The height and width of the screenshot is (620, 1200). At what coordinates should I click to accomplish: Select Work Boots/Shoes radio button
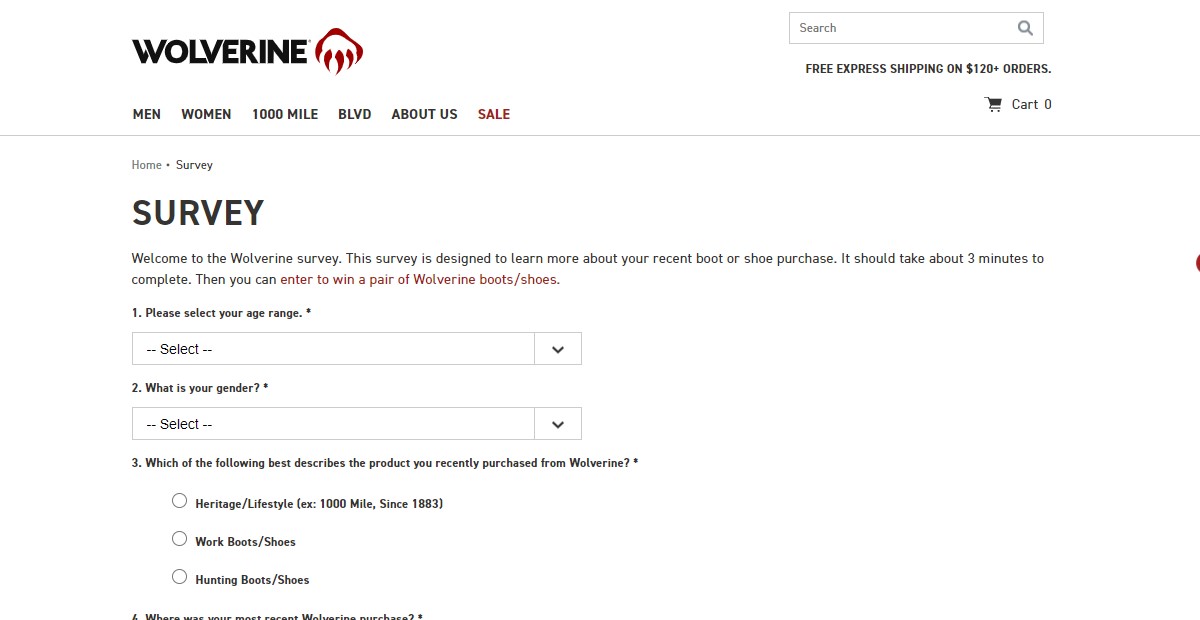coord(179,539)
